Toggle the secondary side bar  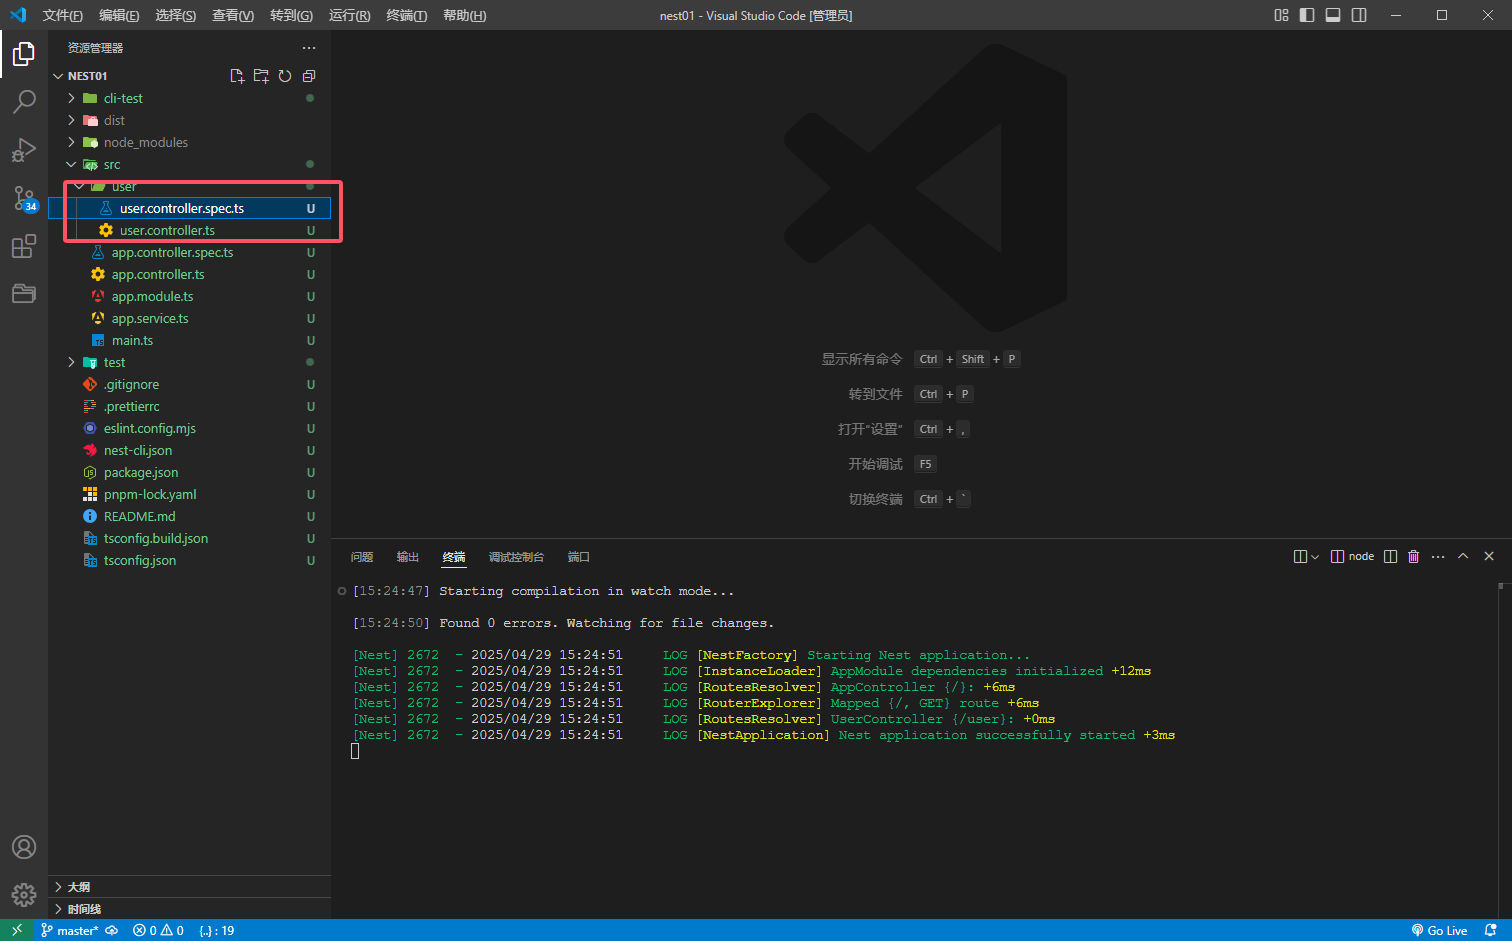click(1359, 15)
